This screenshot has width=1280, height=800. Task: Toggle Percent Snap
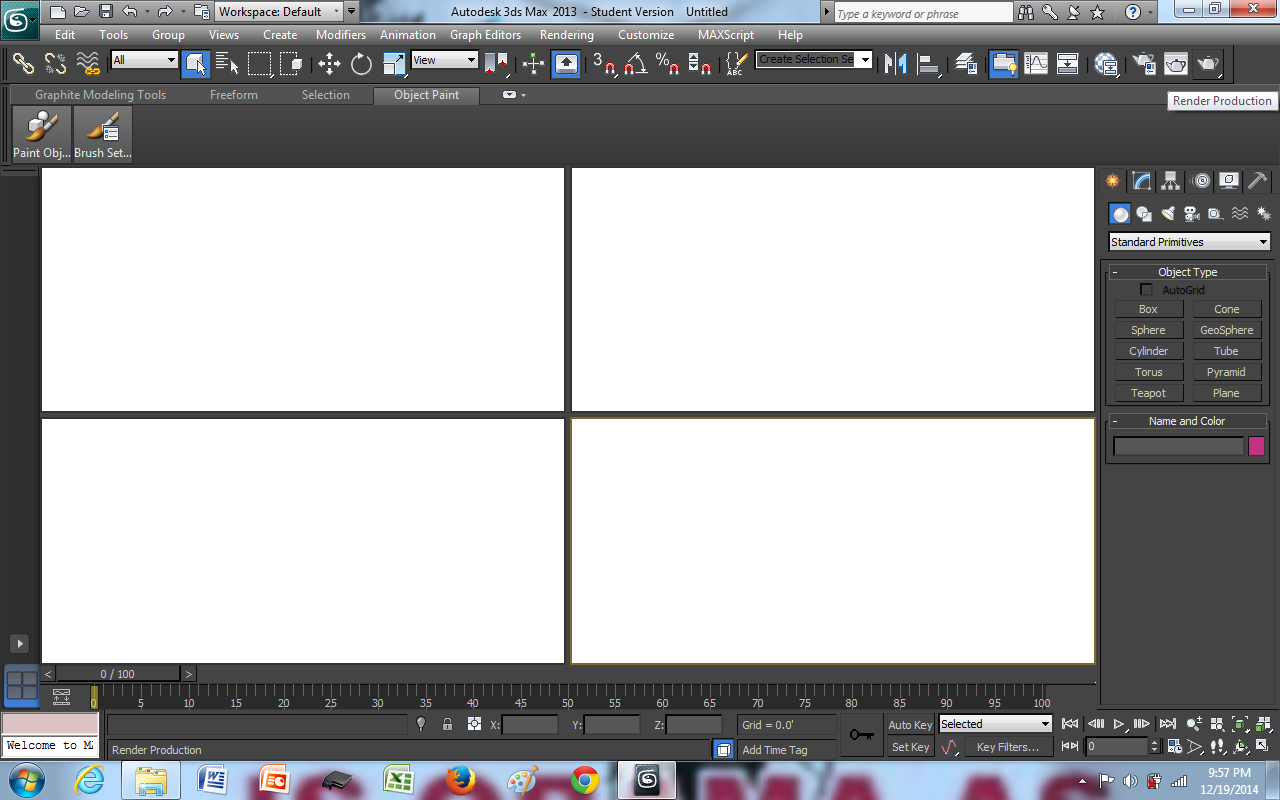point(668,64)
